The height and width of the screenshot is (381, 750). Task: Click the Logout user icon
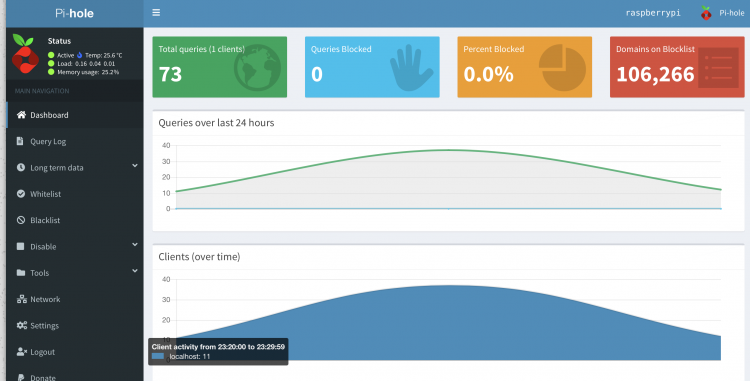pyautogui.click(x=22, y=352)
